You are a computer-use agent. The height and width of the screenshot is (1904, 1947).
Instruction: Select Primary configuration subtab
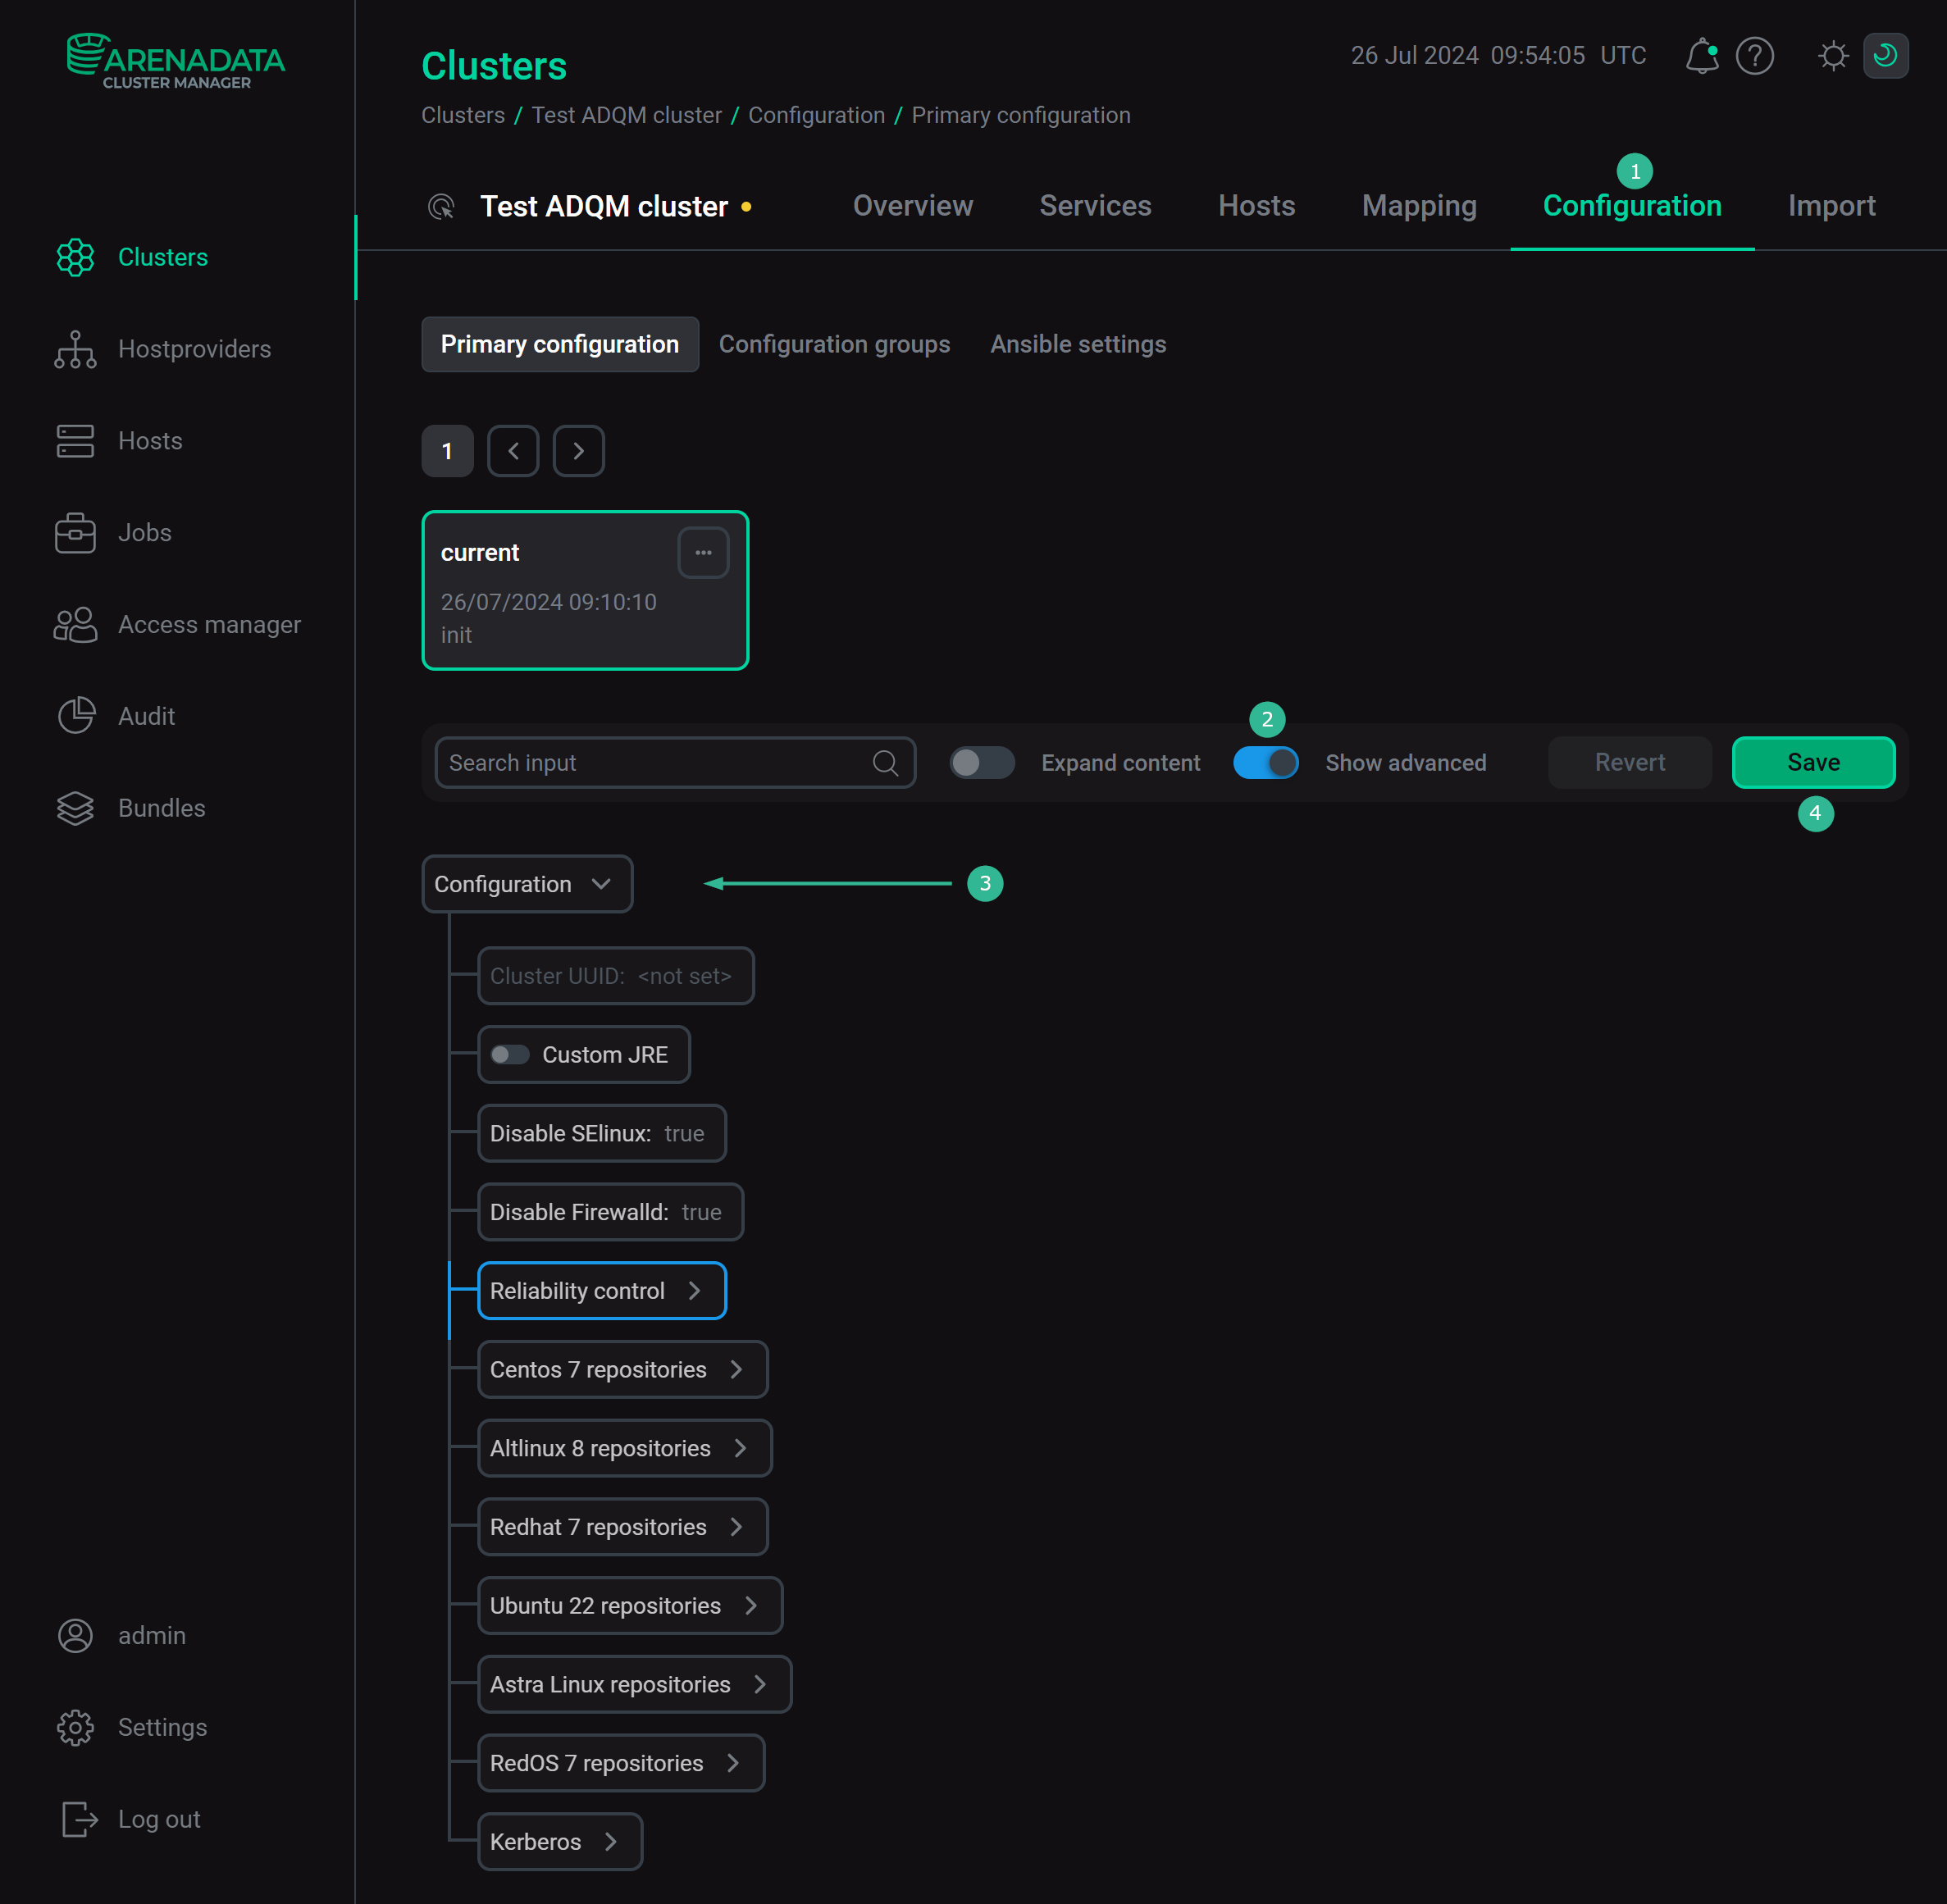tap(560, 345)
